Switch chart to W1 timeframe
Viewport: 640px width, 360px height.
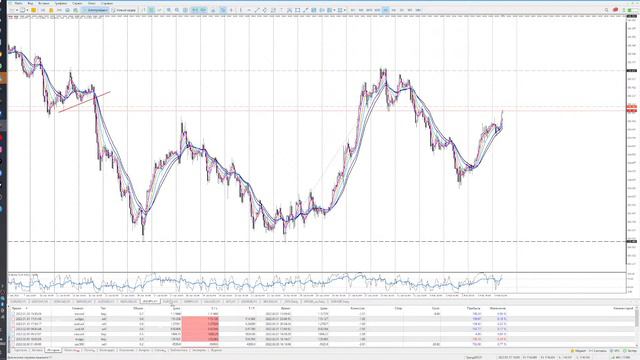[410, 10]
